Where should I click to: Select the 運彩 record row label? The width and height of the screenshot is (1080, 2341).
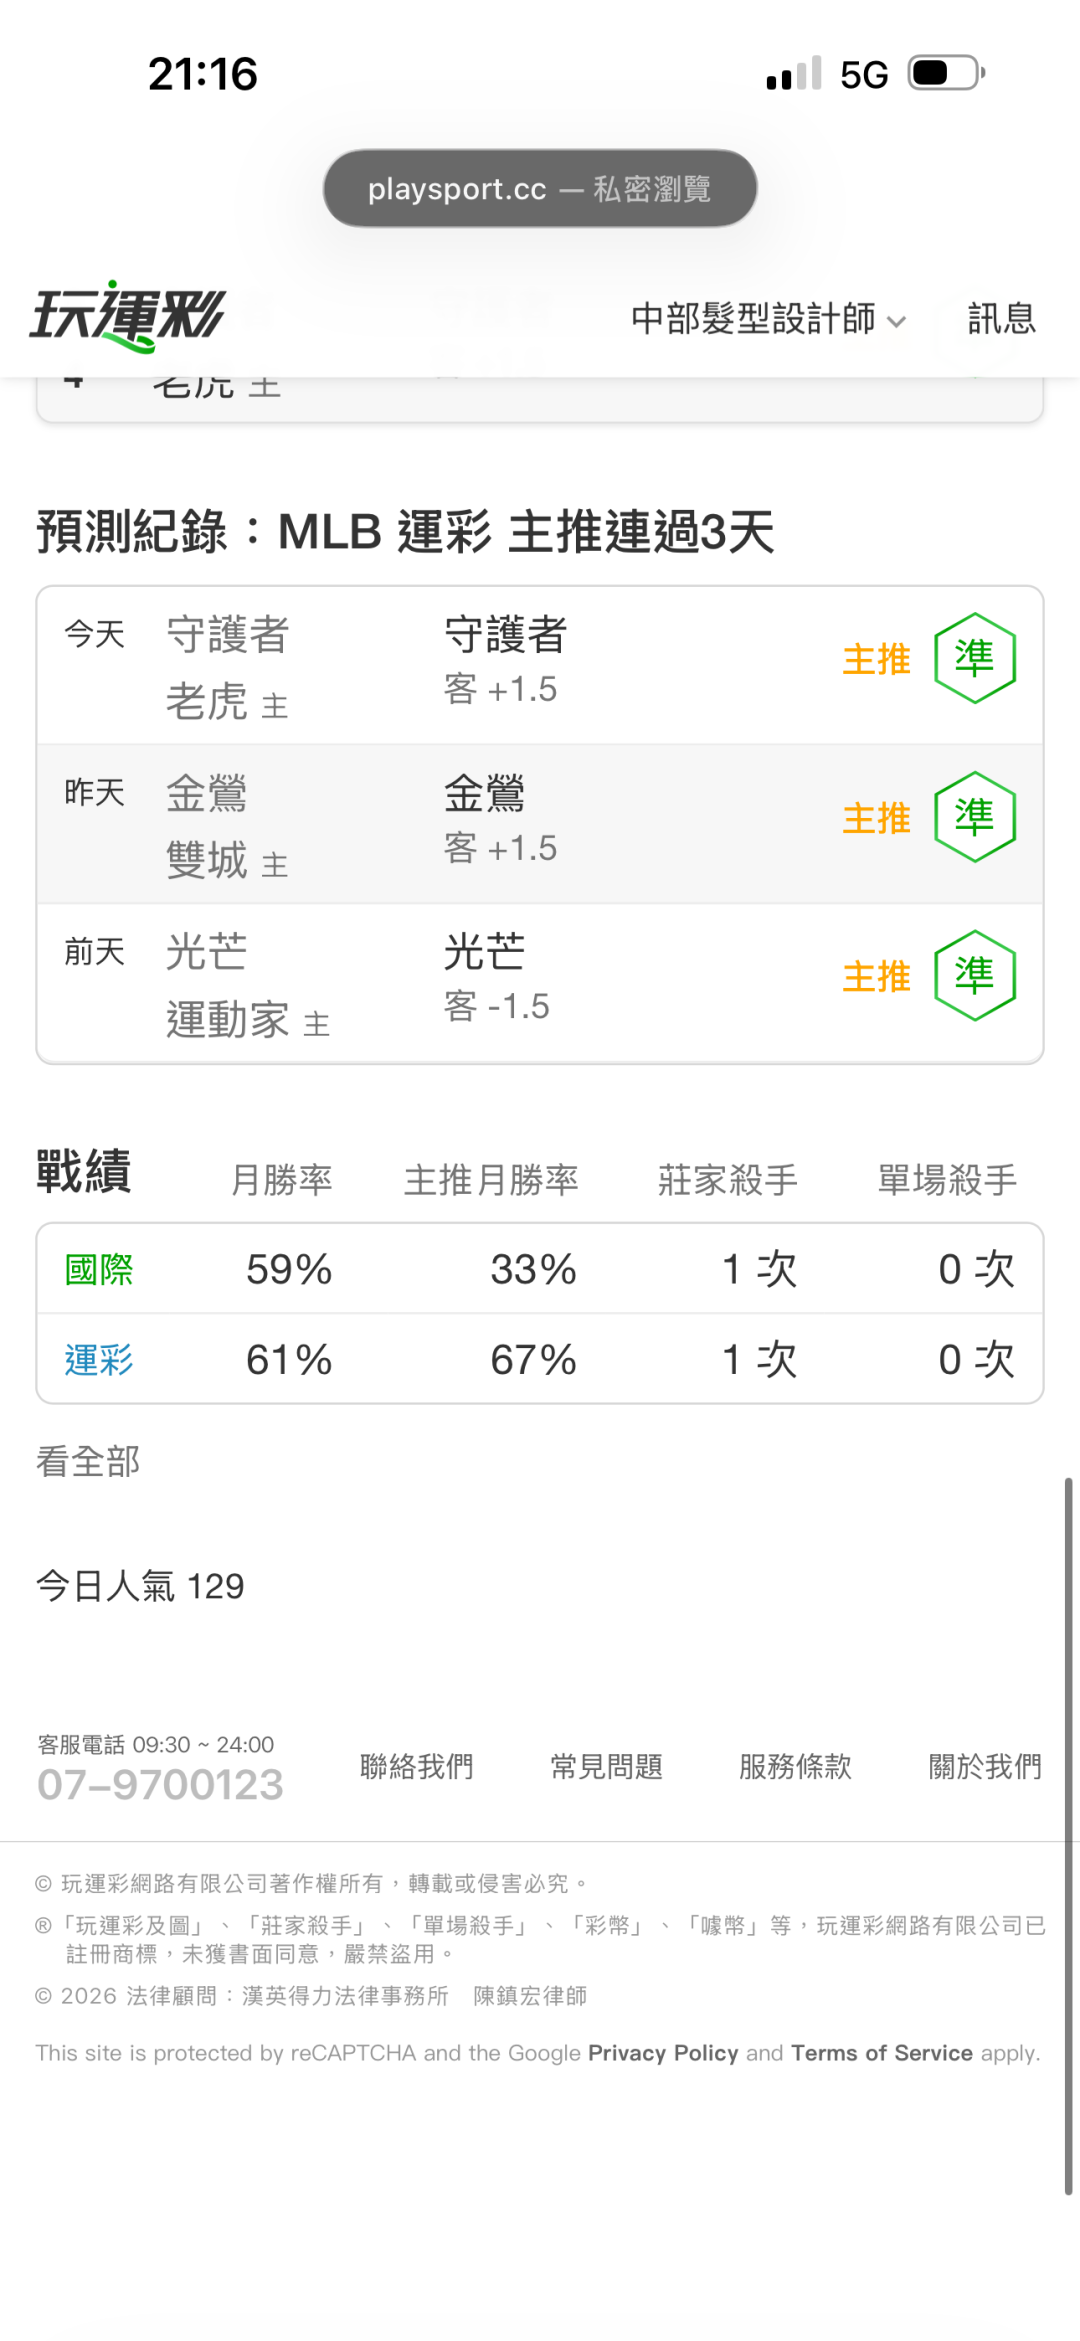[99, 1360]
